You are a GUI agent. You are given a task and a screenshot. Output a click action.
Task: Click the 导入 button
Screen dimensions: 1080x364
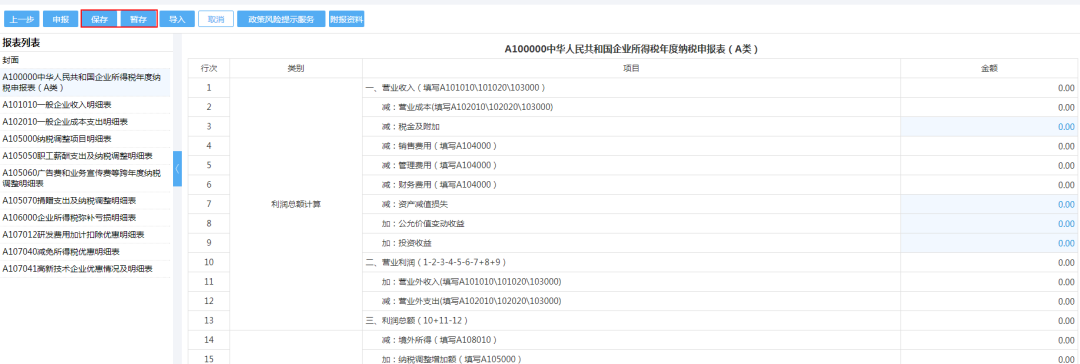[177, 19]
